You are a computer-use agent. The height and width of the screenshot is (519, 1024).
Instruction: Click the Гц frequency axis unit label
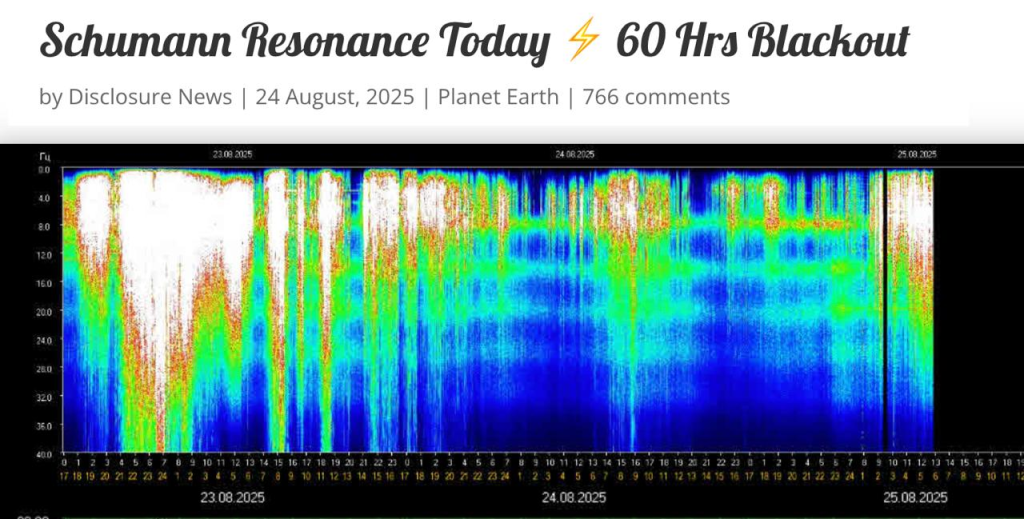[45, 156]
